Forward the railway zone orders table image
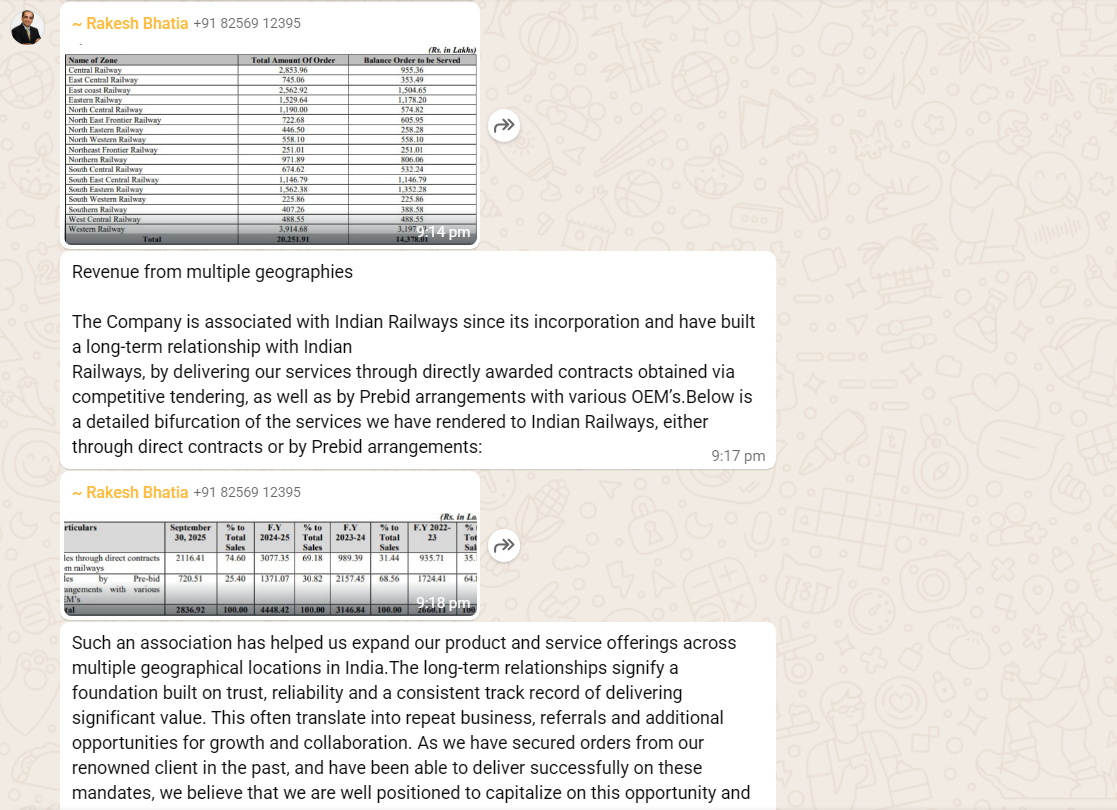Image resolution: width=1117 pixels, height=810 pixels. [x=504, y=125]
